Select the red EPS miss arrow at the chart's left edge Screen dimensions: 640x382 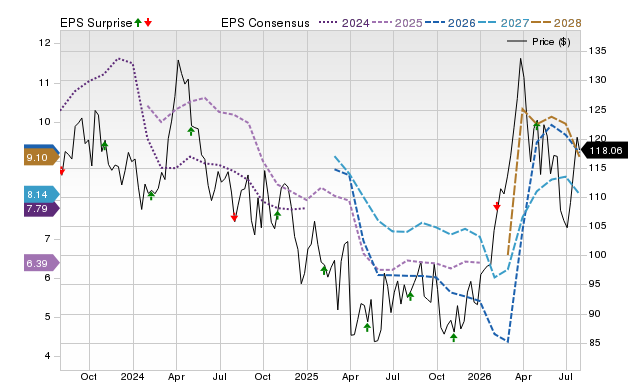pyautogui.click(x=62, y=171)
